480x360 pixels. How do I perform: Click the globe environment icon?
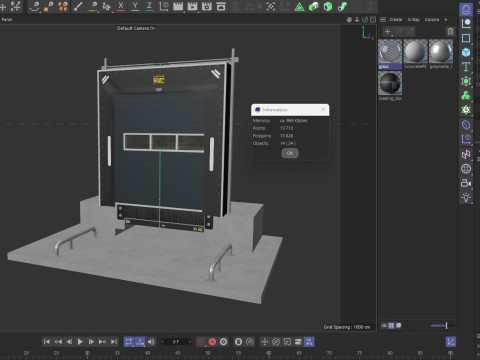tap(466, 169)
